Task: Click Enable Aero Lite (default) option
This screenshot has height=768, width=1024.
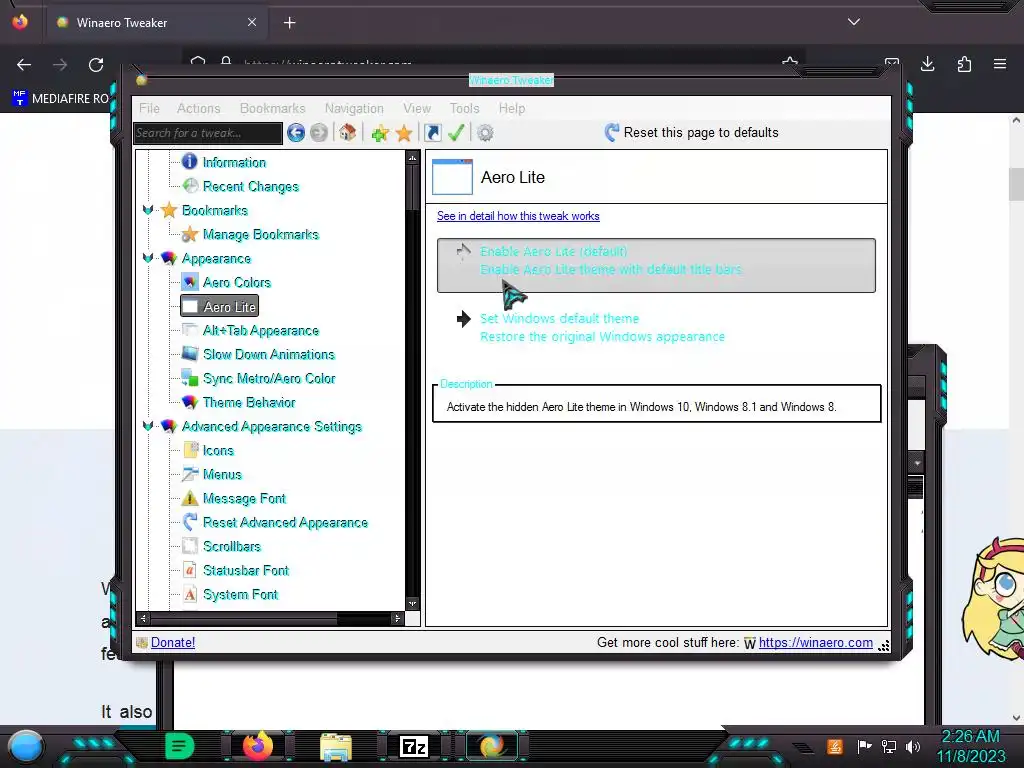Action: (656, 265)
